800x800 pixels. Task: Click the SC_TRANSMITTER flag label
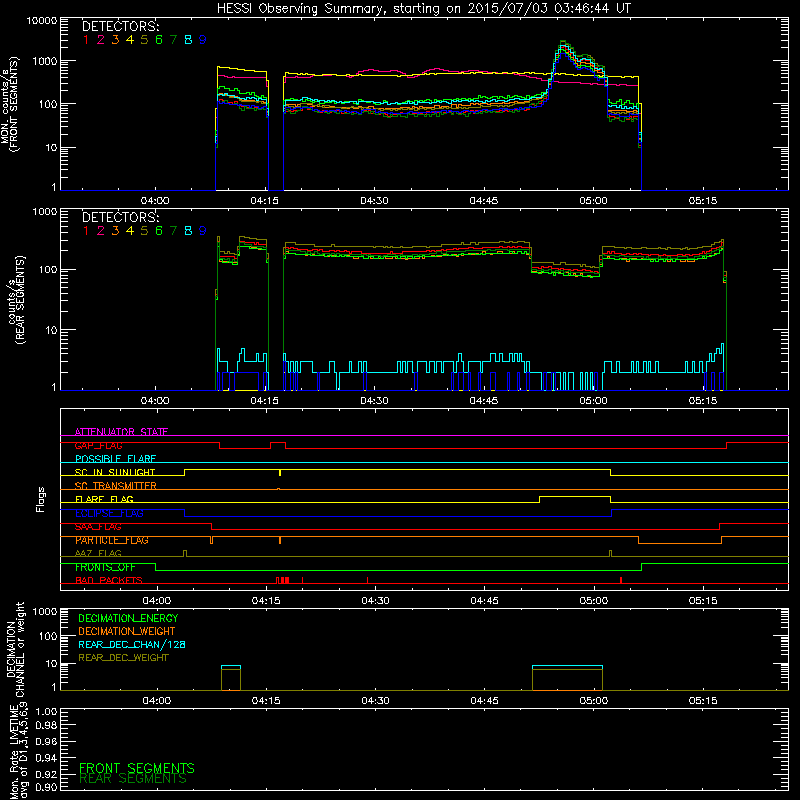116,486
